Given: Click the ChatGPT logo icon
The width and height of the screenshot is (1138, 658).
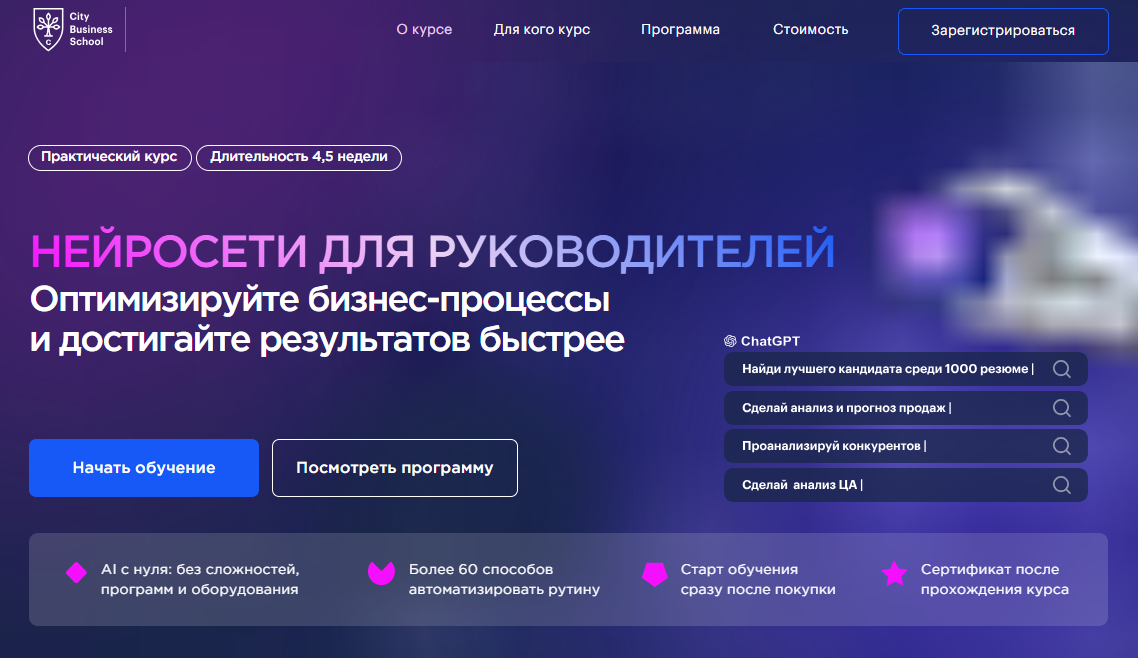Looking at the screenshot, I should (730, 341).
